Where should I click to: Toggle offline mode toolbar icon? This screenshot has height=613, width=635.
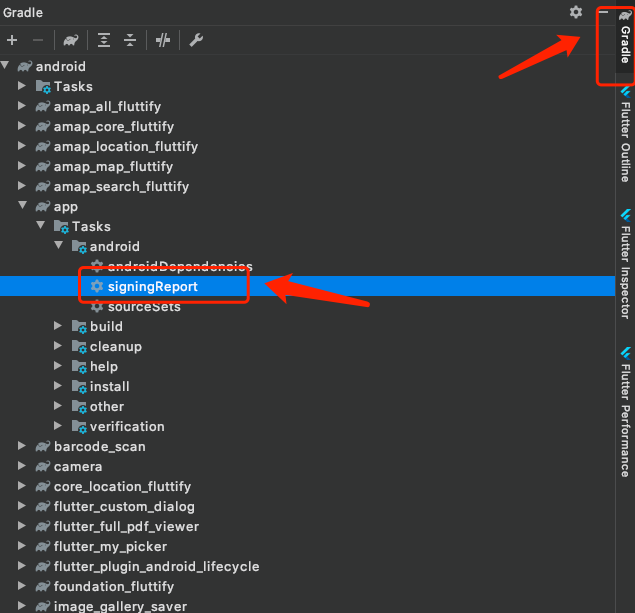[x=163, y=40]
